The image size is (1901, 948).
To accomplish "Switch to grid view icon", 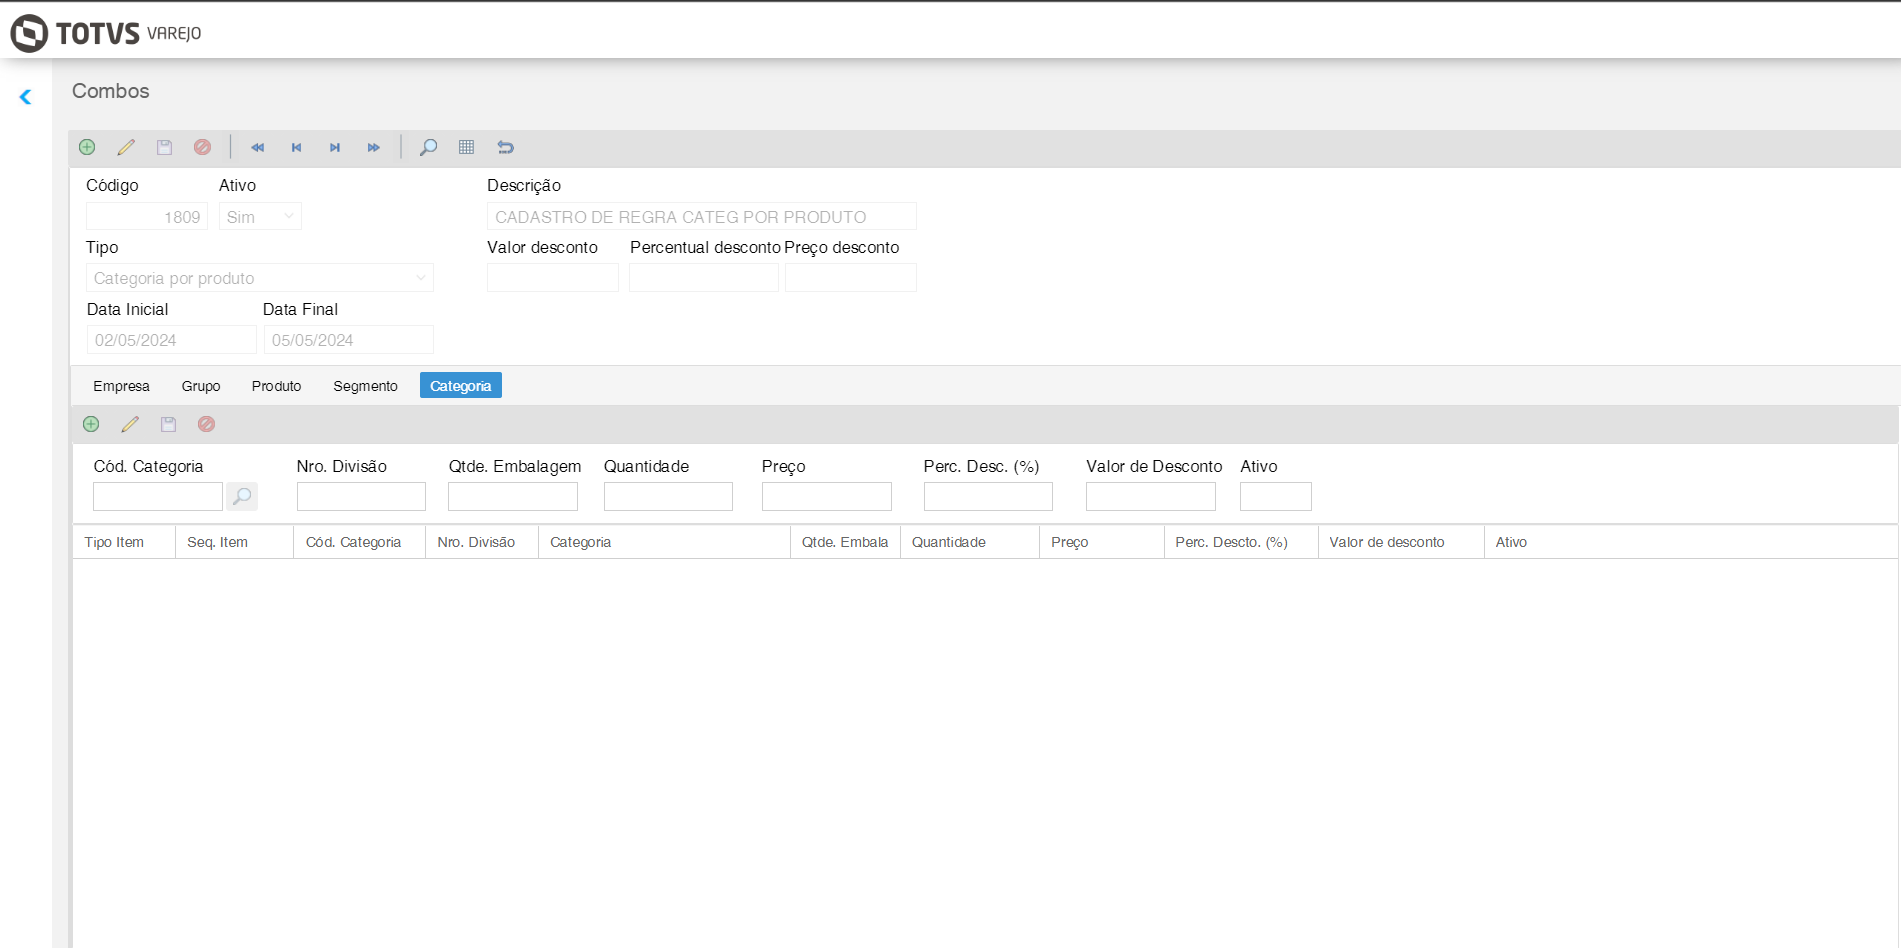I will pos(466,147).
